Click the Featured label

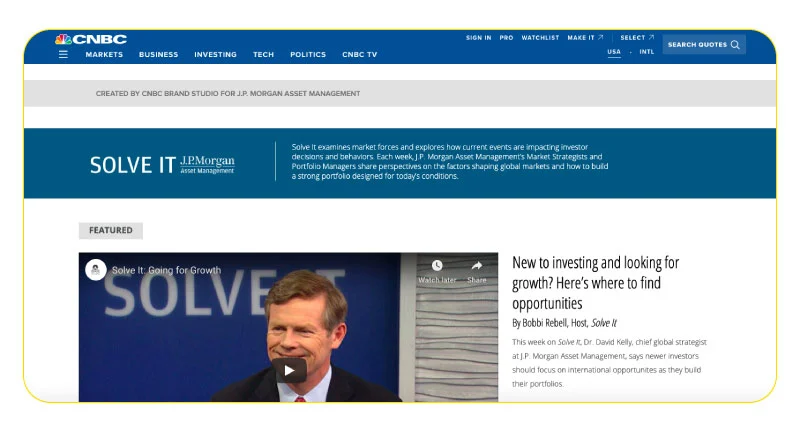click(x=111, y=231)
